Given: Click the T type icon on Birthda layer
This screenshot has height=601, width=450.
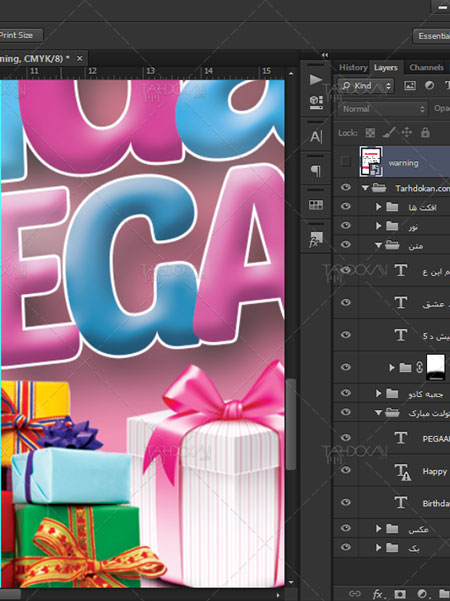Looking at the screenshot, I should (x=401, y=502).
